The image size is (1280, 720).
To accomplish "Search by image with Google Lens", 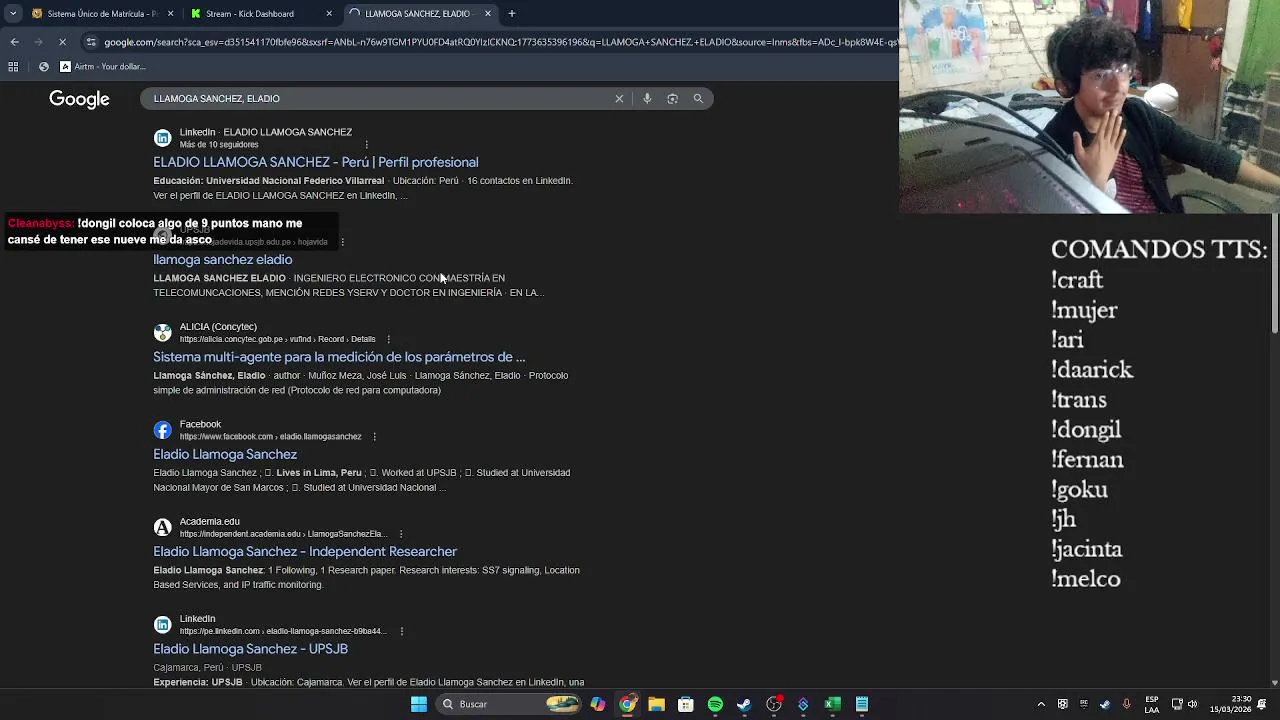I will (672, 99).
